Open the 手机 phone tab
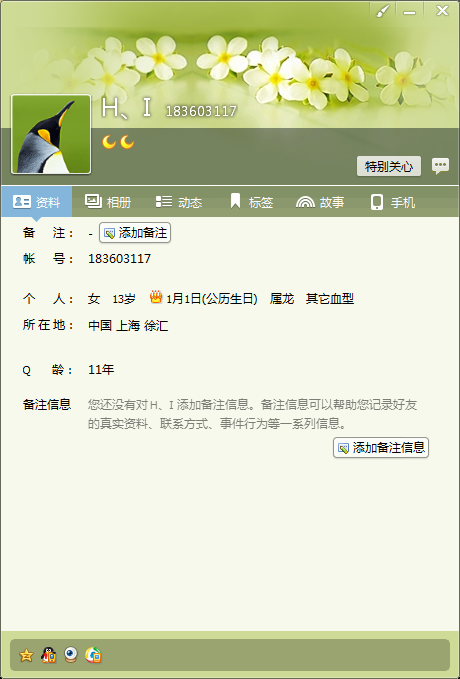The width and height of the screenshot is (460, 679). (x=393, y=202)
